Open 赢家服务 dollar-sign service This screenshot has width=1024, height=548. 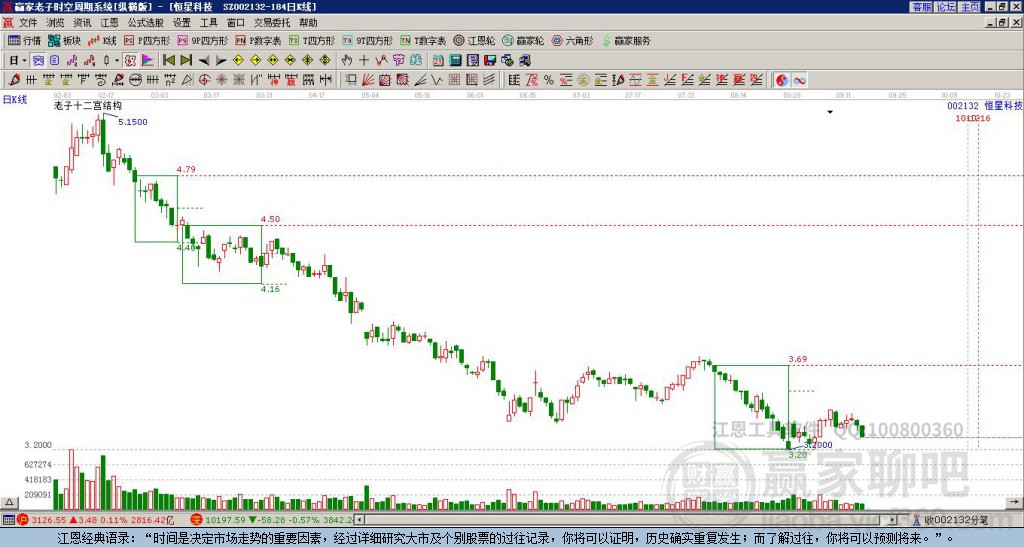(x=626, y=40)
